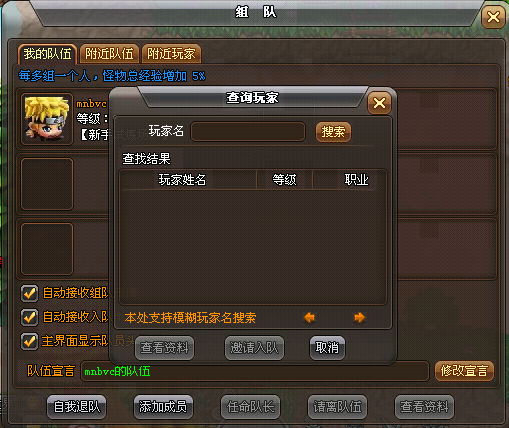Image resolution: width=509 pixels, height=428 pixels.
Task: Click the 邀请入队 button in dialog
Action: 254,348
